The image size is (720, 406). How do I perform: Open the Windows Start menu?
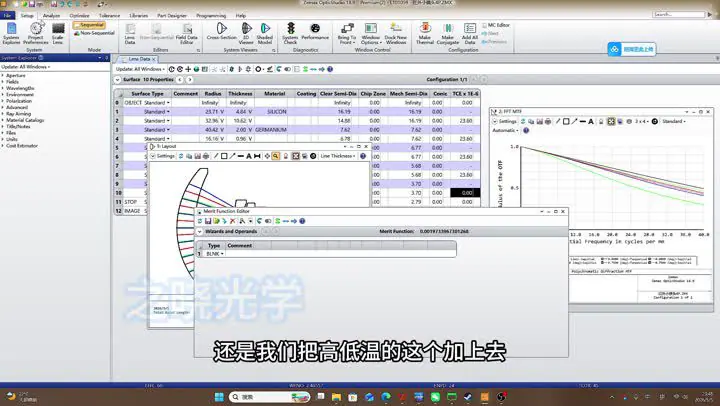tap(219, 397)
